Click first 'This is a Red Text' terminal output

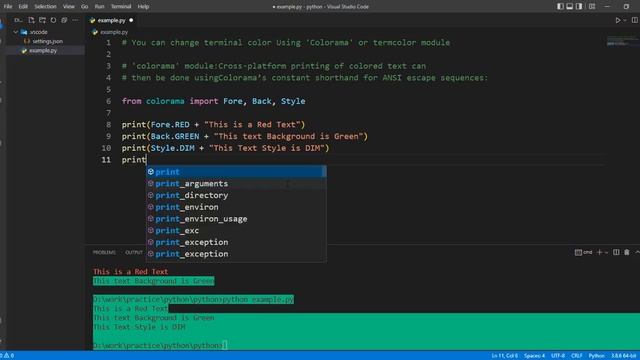(131, 272)
